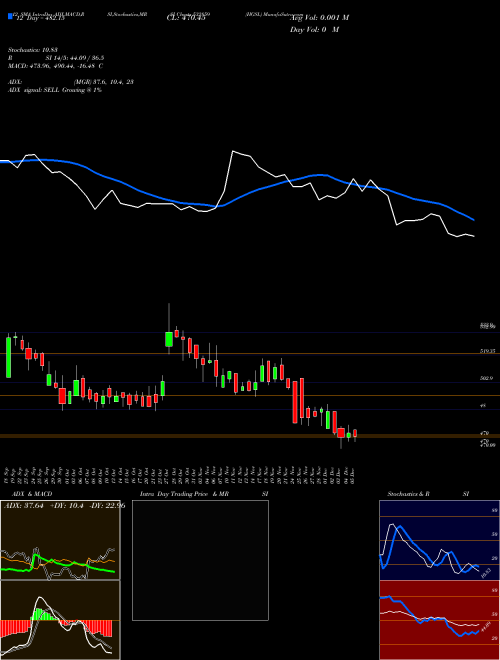
Task: Click the ADX indicator chart thumbnail
Action: point(60,540)
